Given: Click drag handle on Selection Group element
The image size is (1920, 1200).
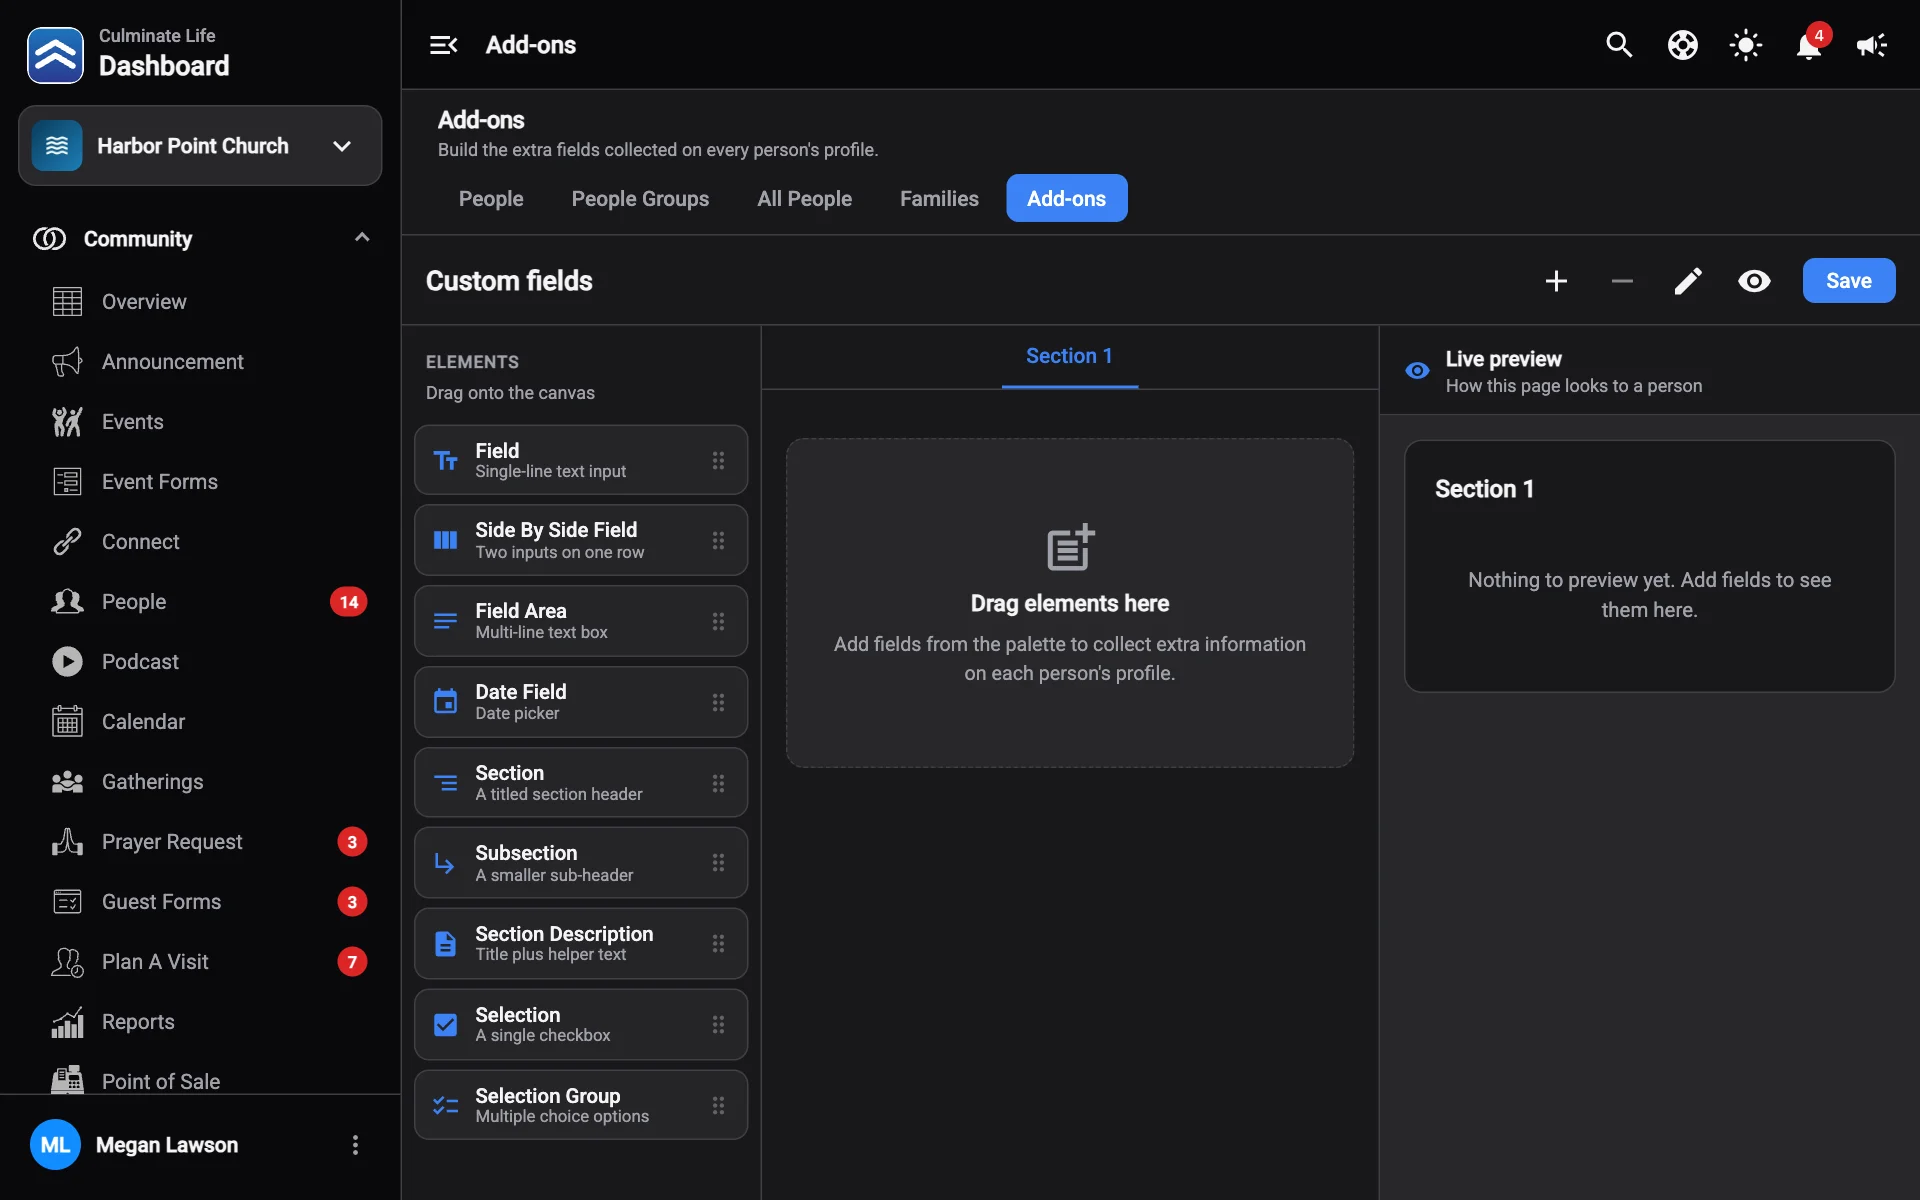Looking at the screenshot, I should [x=718, y=1105].
